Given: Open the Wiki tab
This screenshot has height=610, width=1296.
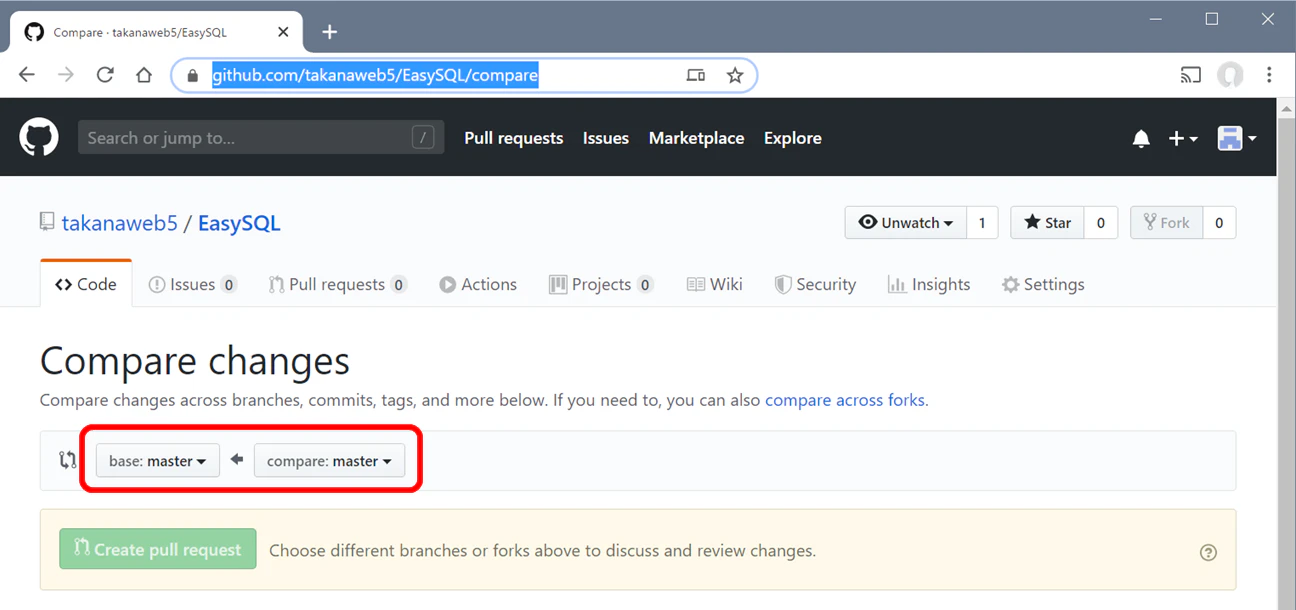Looking at the screenshot, I should tap(715, 284).
